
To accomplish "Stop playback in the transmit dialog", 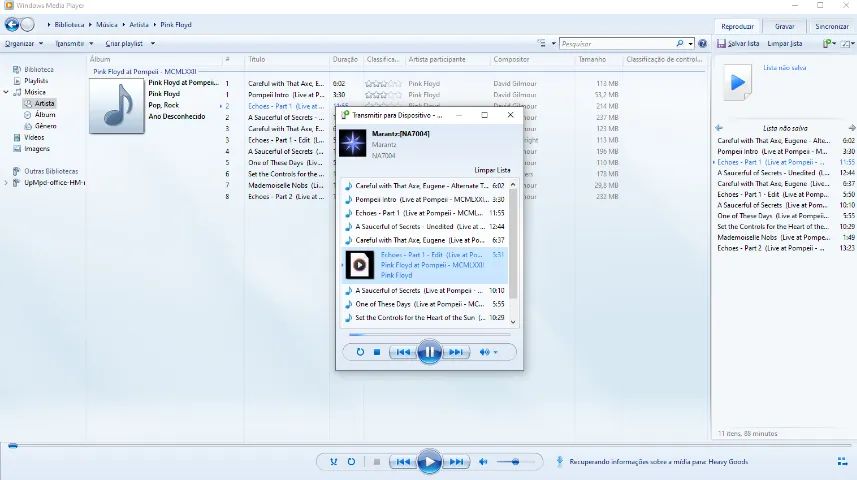I will pos(377,352).
